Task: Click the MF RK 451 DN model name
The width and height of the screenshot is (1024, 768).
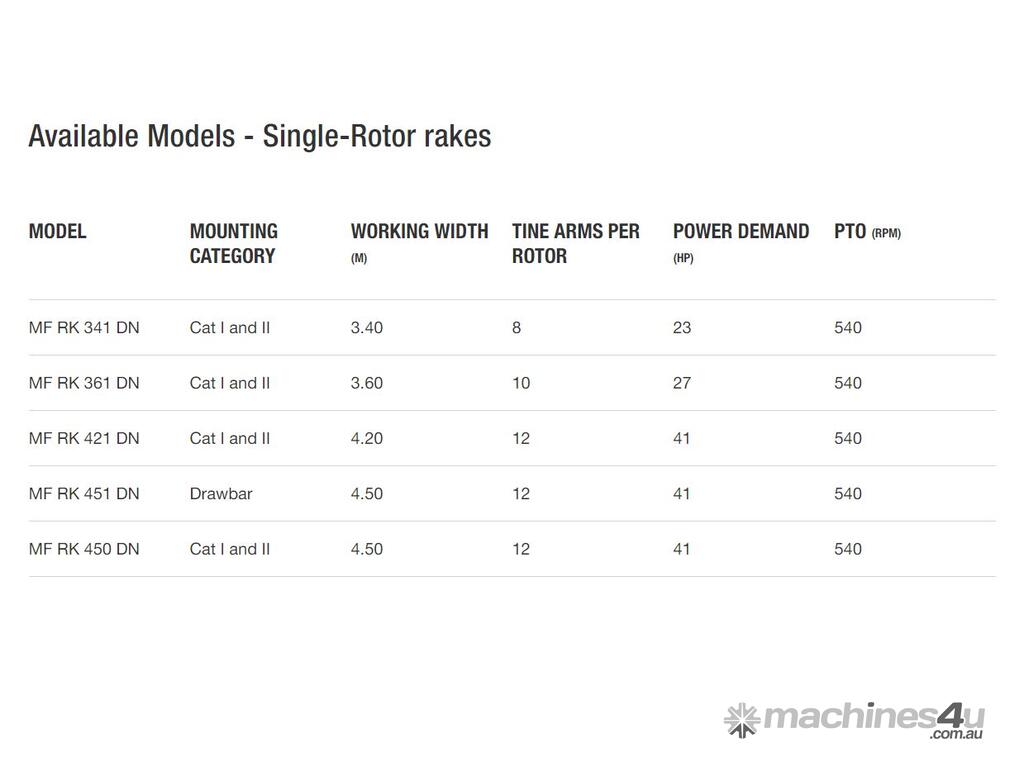Action: pos(84,493)
